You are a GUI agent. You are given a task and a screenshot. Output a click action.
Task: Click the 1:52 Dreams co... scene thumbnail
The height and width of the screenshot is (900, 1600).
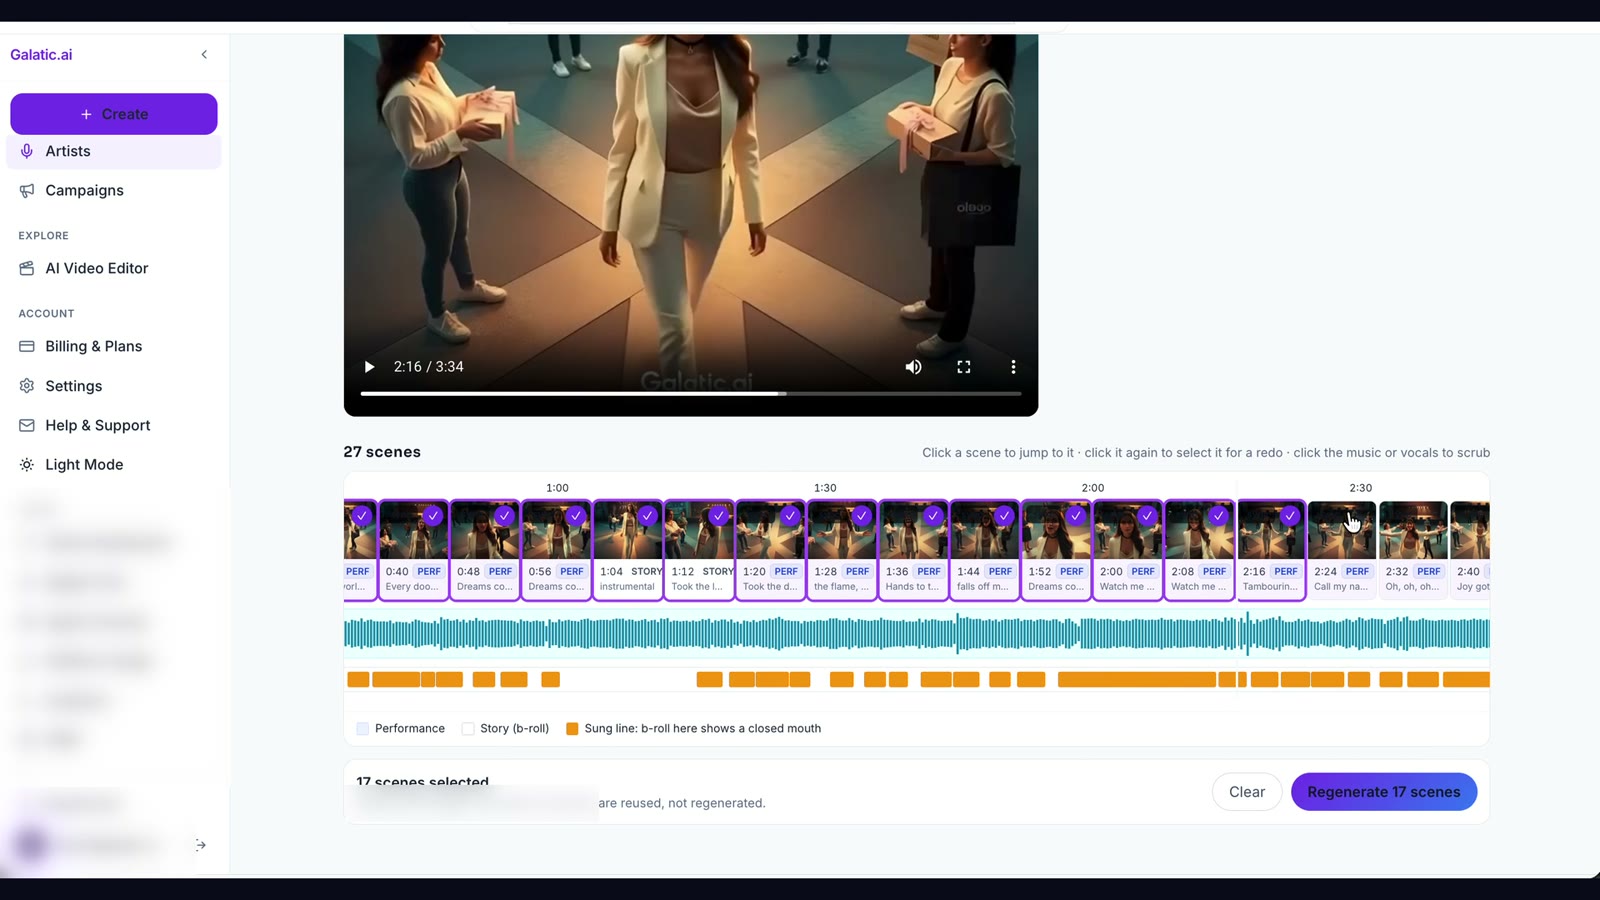point(1056,531)
